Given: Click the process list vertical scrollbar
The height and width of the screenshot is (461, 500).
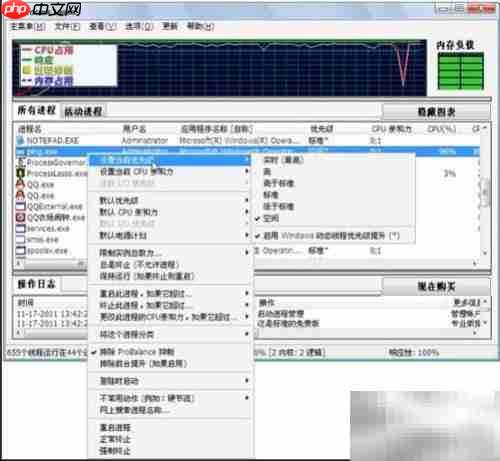Looking at the screenshot, I should [x=485, y=193].
